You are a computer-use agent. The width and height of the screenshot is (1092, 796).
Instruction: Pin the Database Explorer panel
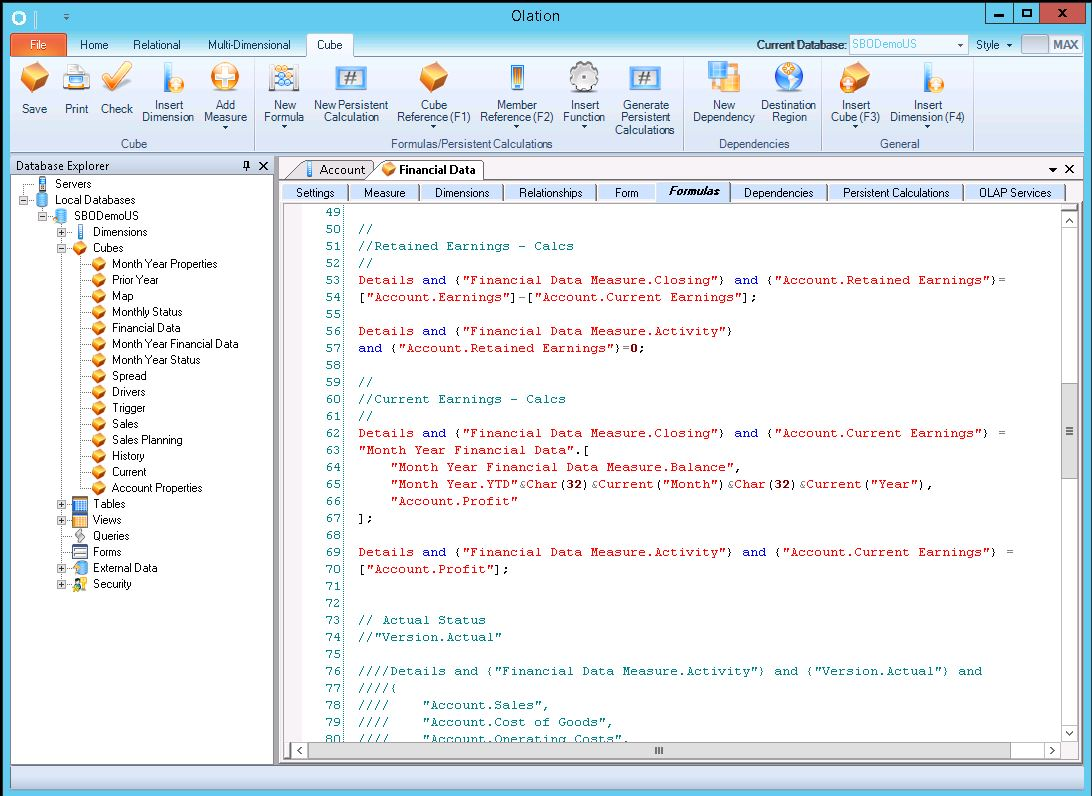coord(246,166)
